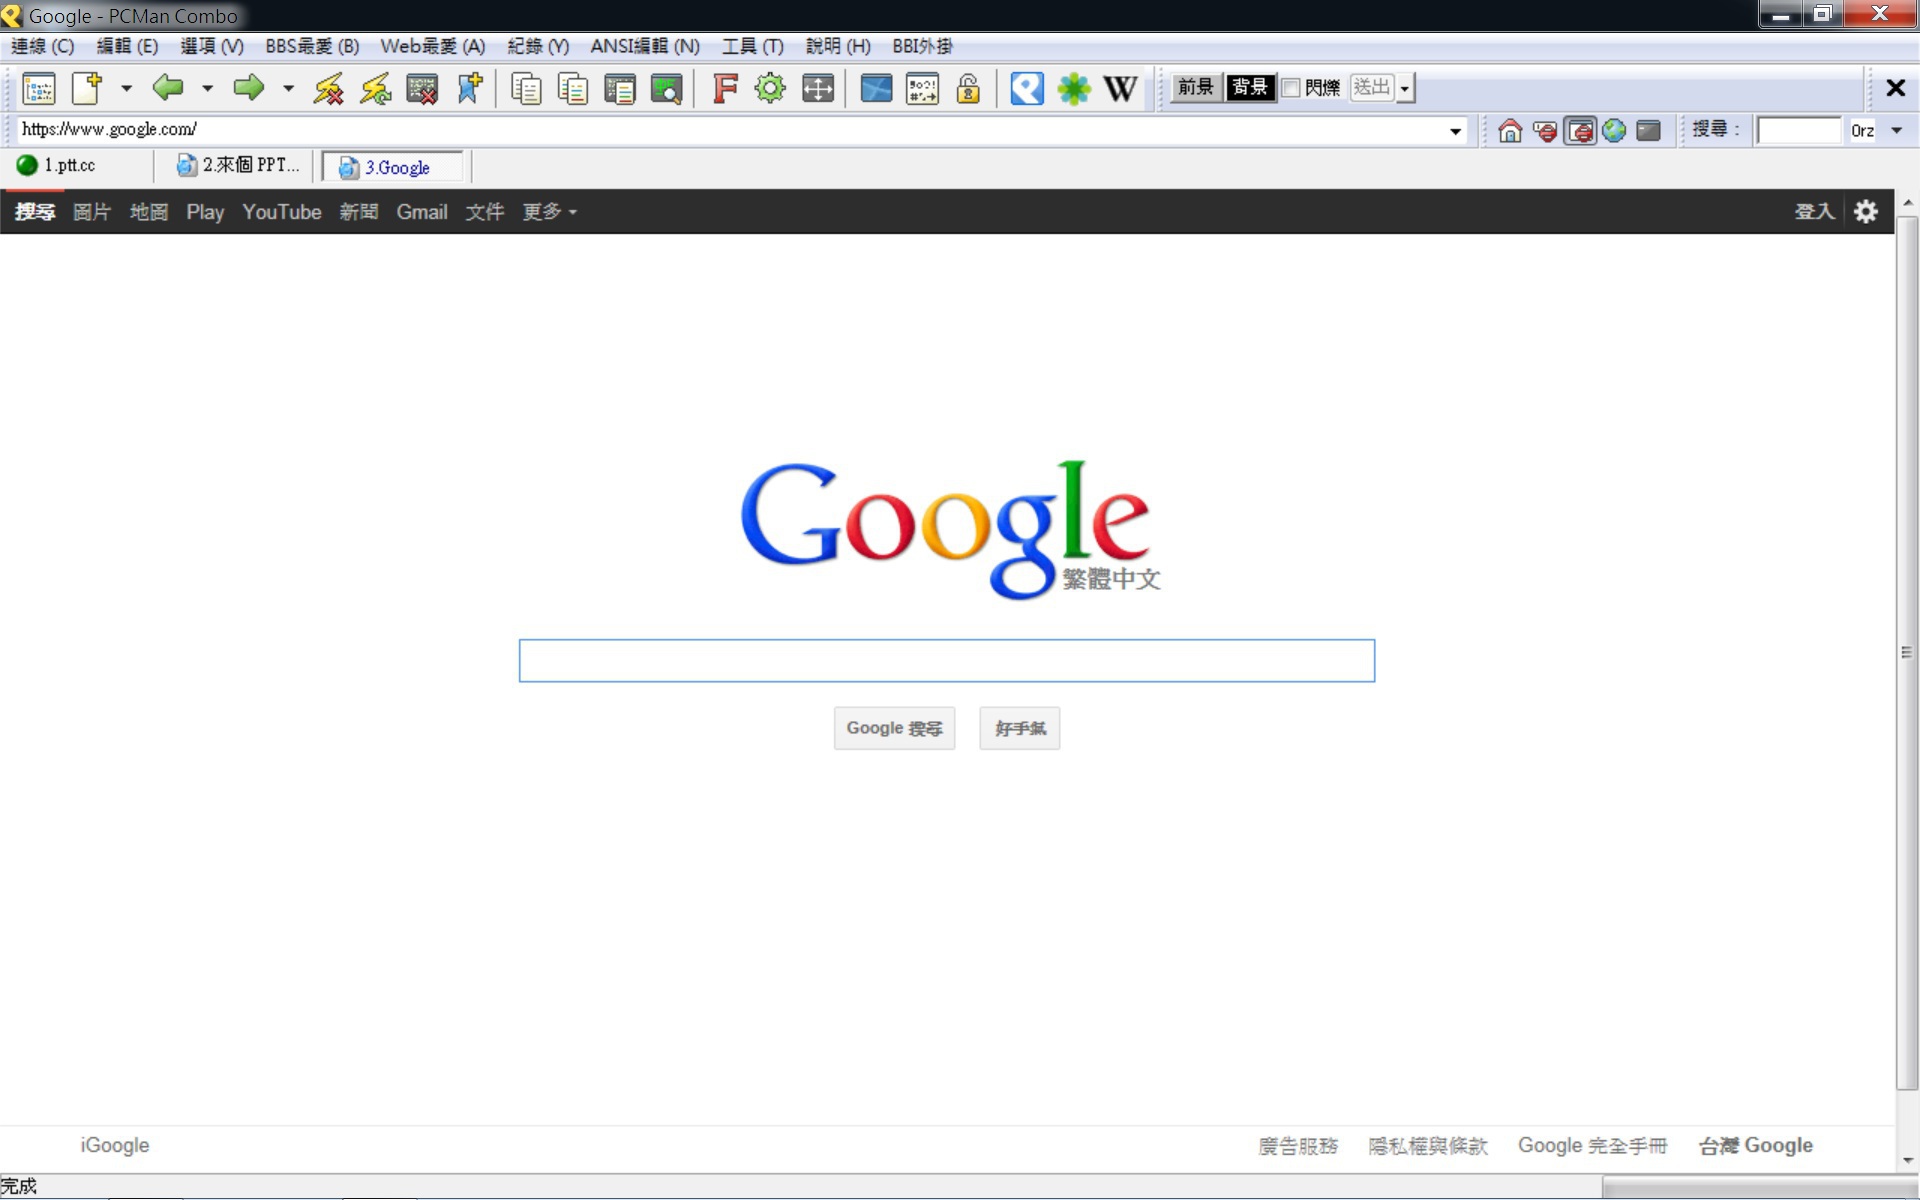
Task: Open the new connection dropdown arrow
Action: pos(126,89)
